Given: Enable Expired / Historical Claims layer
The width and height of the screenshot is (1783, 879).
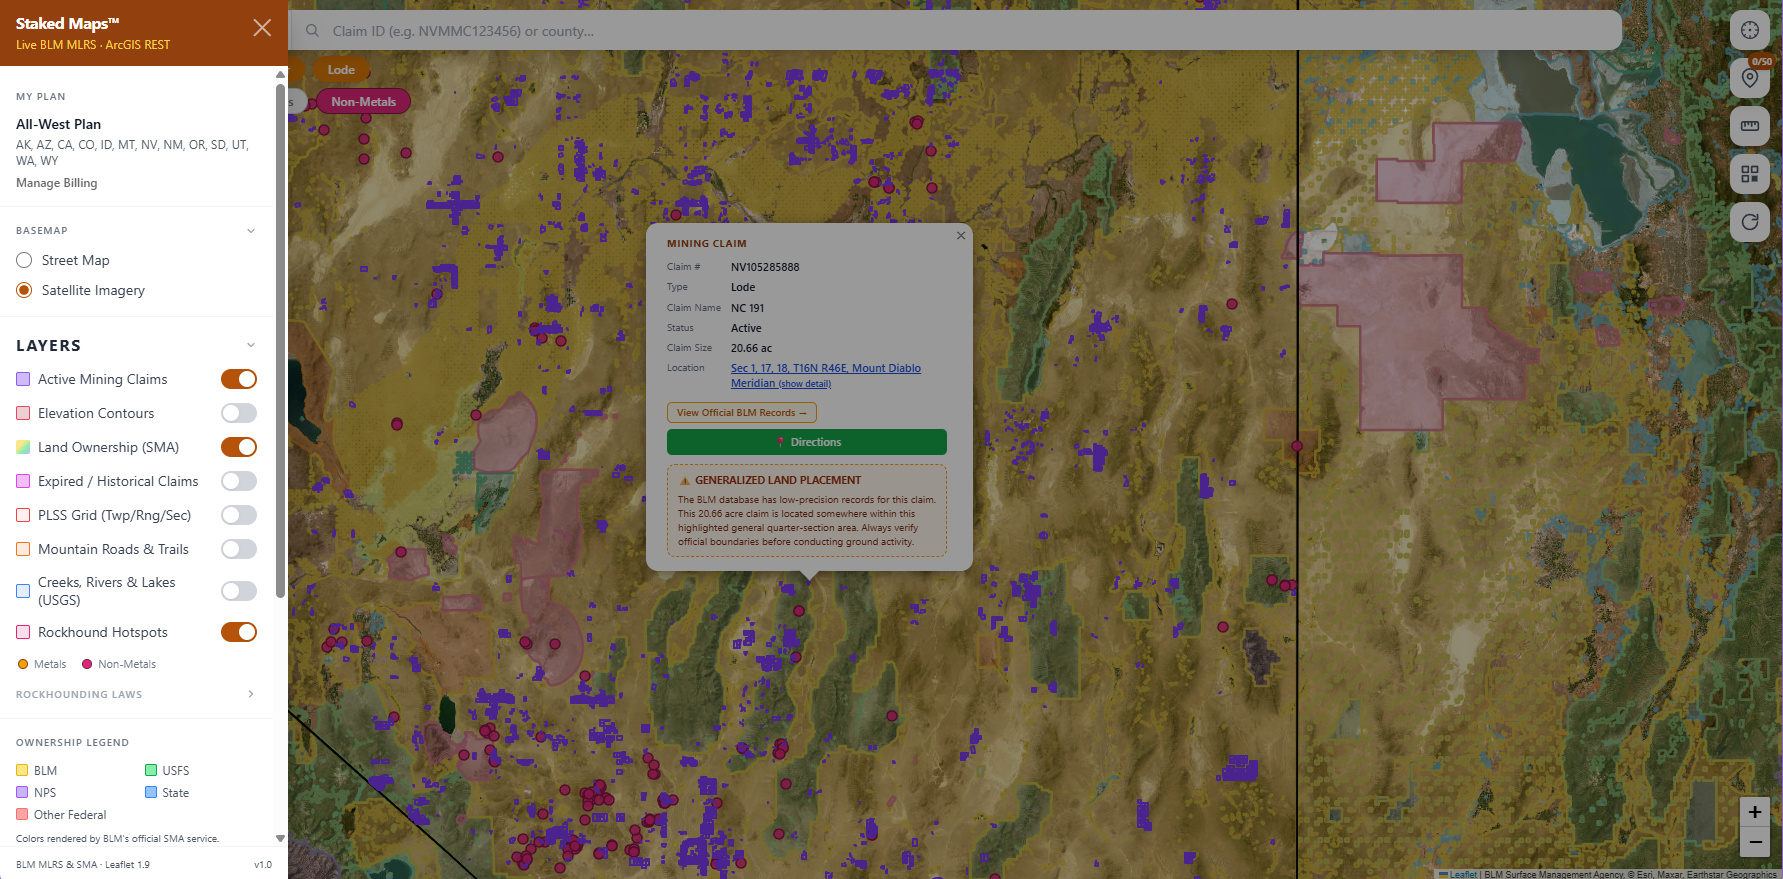Looking at the screenshot, I should tap(239, 481).
